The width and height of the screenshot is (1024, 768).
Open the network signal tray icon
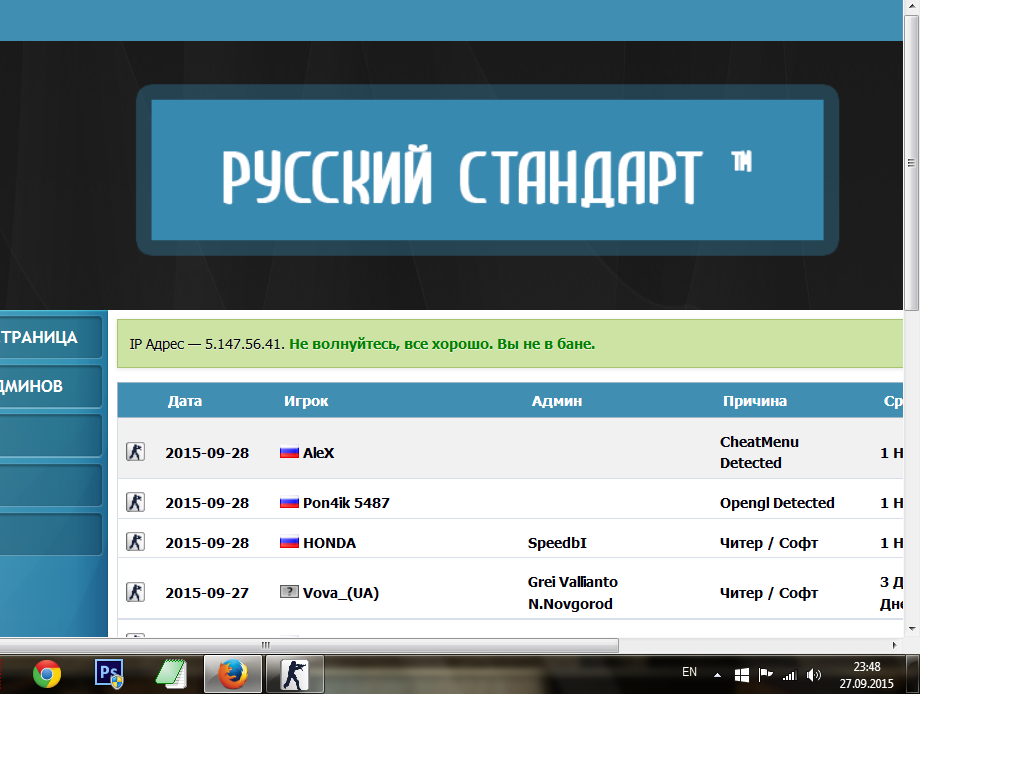point(790,675)
